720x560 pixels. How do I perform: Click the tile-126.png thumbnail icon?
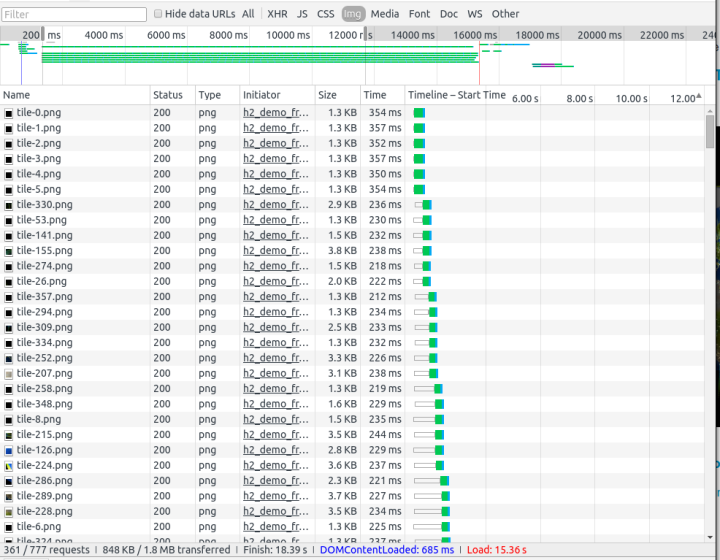click(x=9, y=450)
